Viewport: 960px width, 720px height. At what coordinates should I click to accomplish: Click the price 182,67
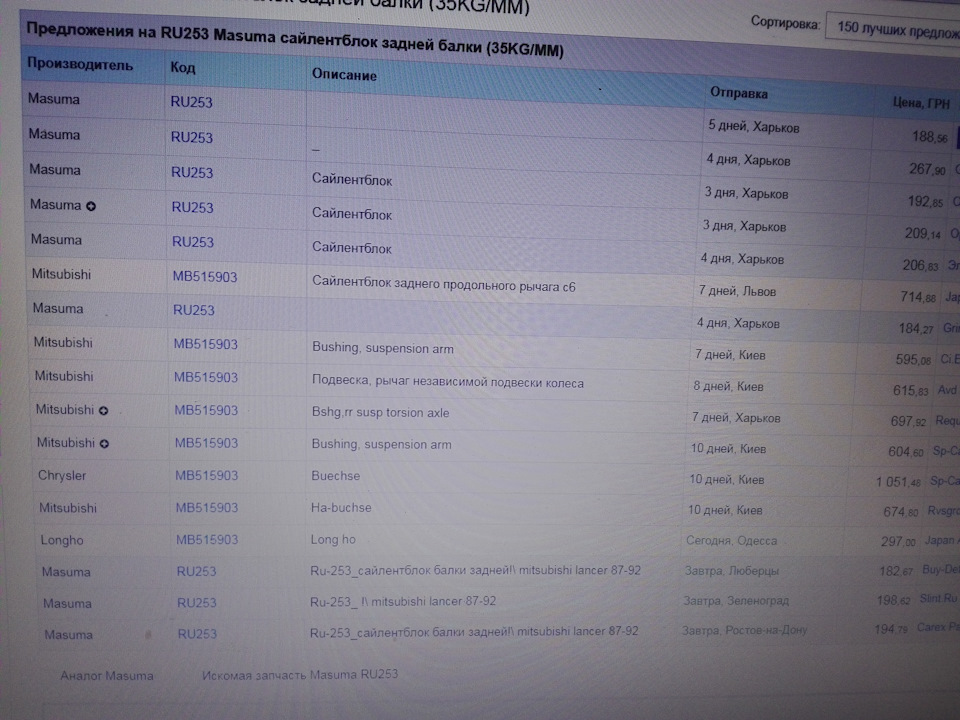pos(896,571)
